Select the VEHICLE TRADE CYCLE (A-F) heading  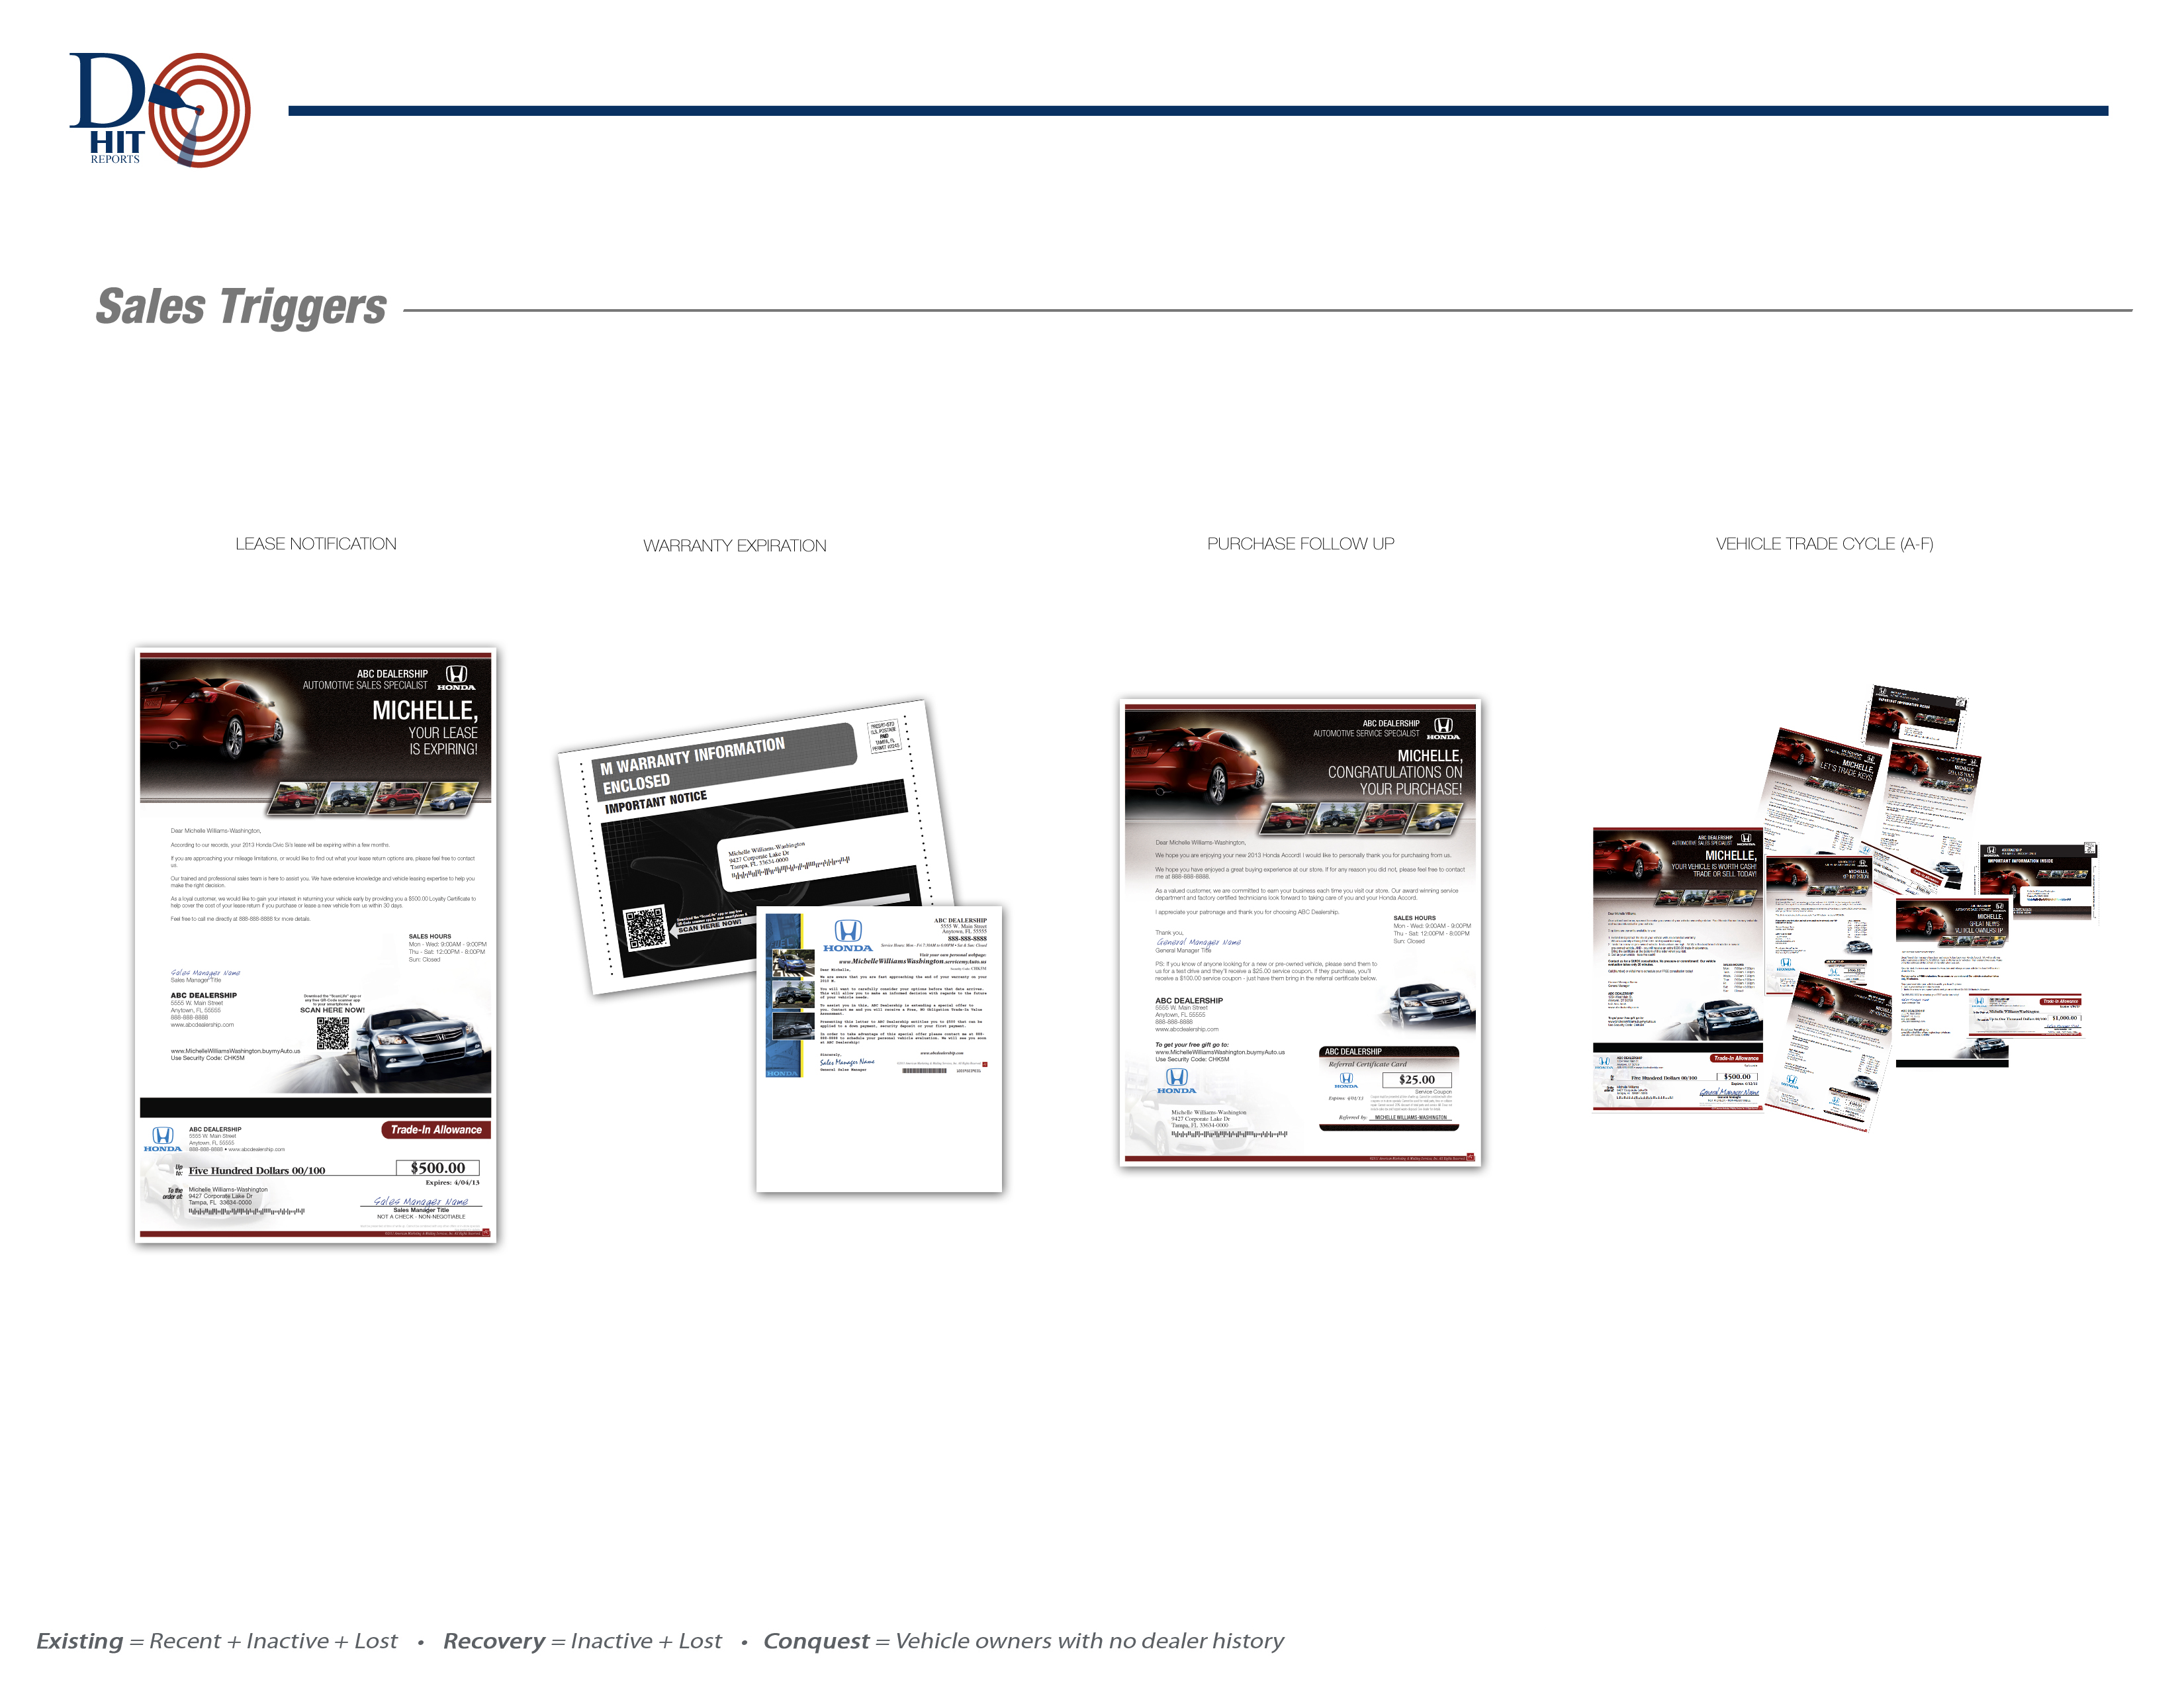click(x=1824, y=544)
